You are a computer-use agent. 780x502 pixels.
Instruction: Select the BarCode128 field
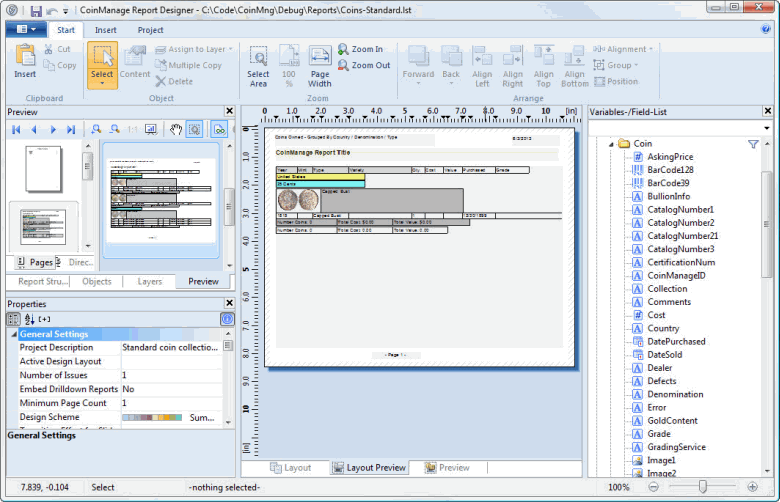coord(670,170)
